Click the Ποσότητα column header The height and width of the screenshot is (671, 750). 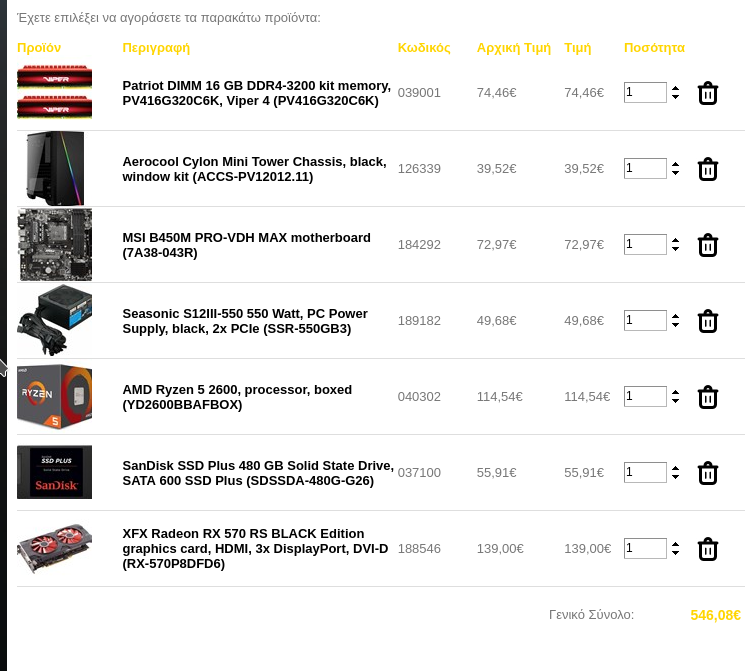654,48
